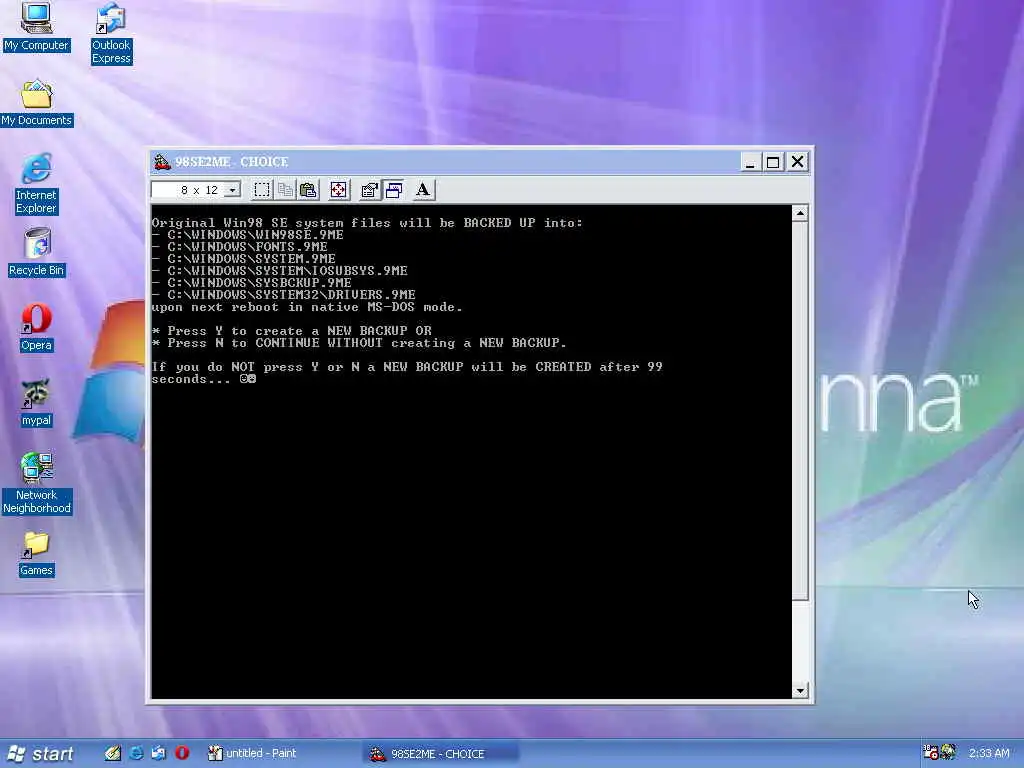Minimize the 98SE2ME - CHOICE window
The width and height of the screenshot is (1024, 768).
point(750,162)
